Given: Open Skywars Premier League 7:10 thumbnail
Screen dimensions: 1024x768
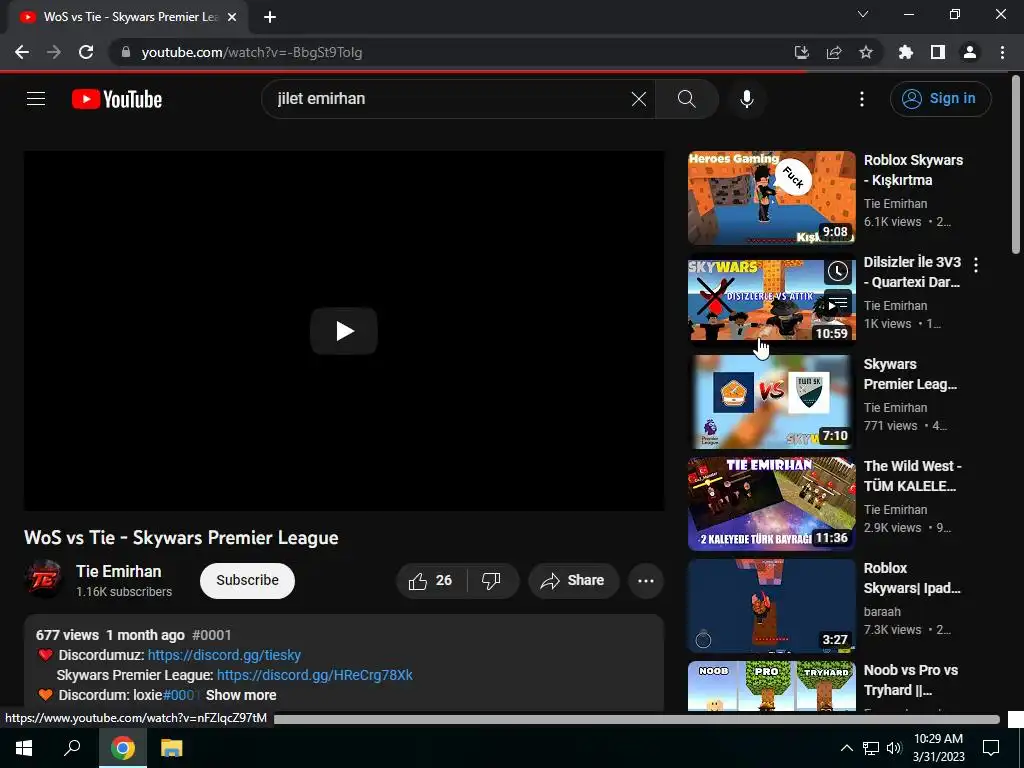Looking at the screenshot, I should [x=771, y=402].
